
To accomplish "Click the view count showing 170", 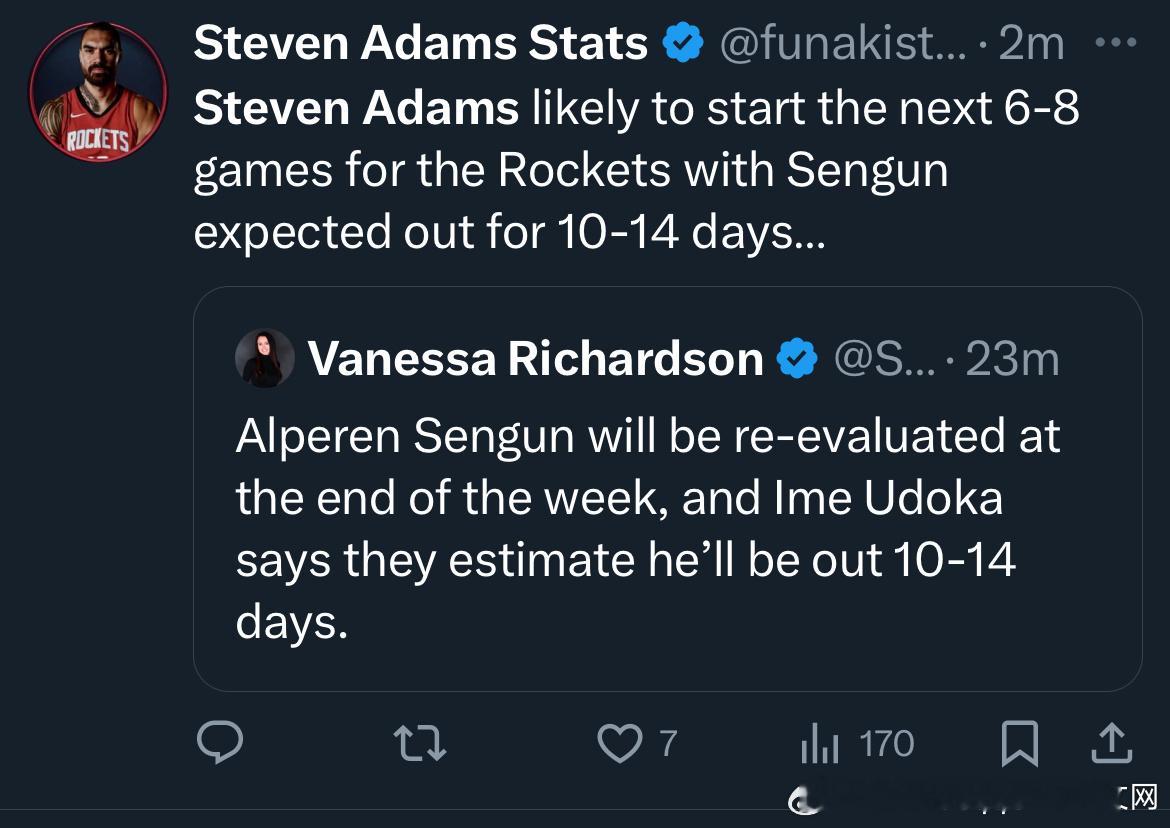I will (887, 744).
